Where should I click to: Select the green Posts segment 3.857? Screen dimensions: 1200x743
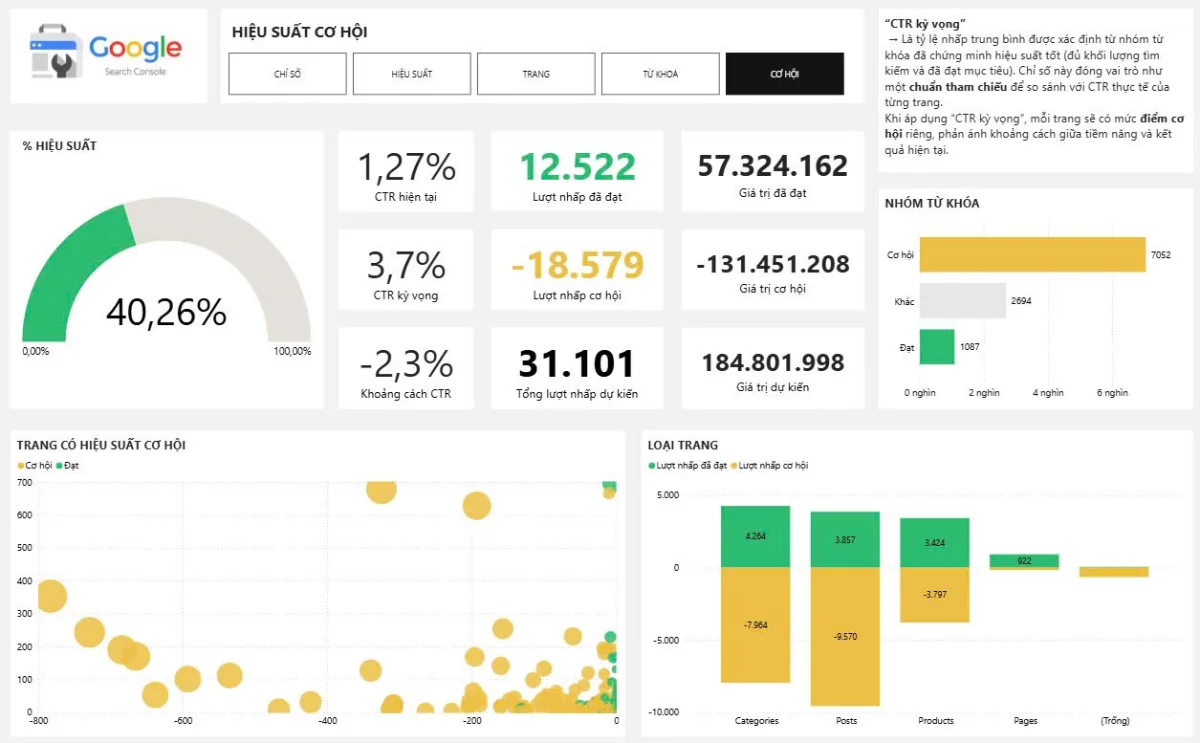point(845,540)
